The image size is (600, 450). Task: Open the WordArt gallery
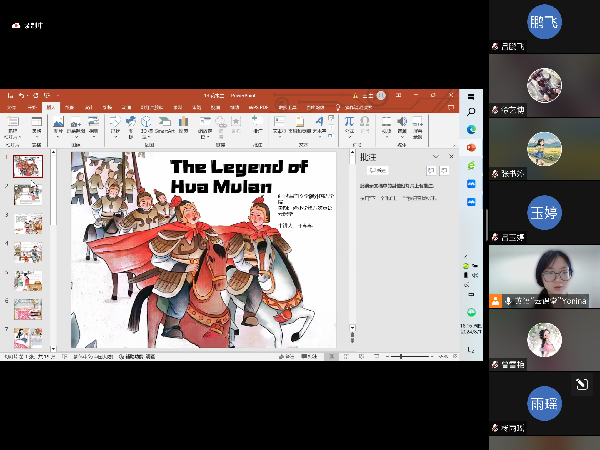319,126
